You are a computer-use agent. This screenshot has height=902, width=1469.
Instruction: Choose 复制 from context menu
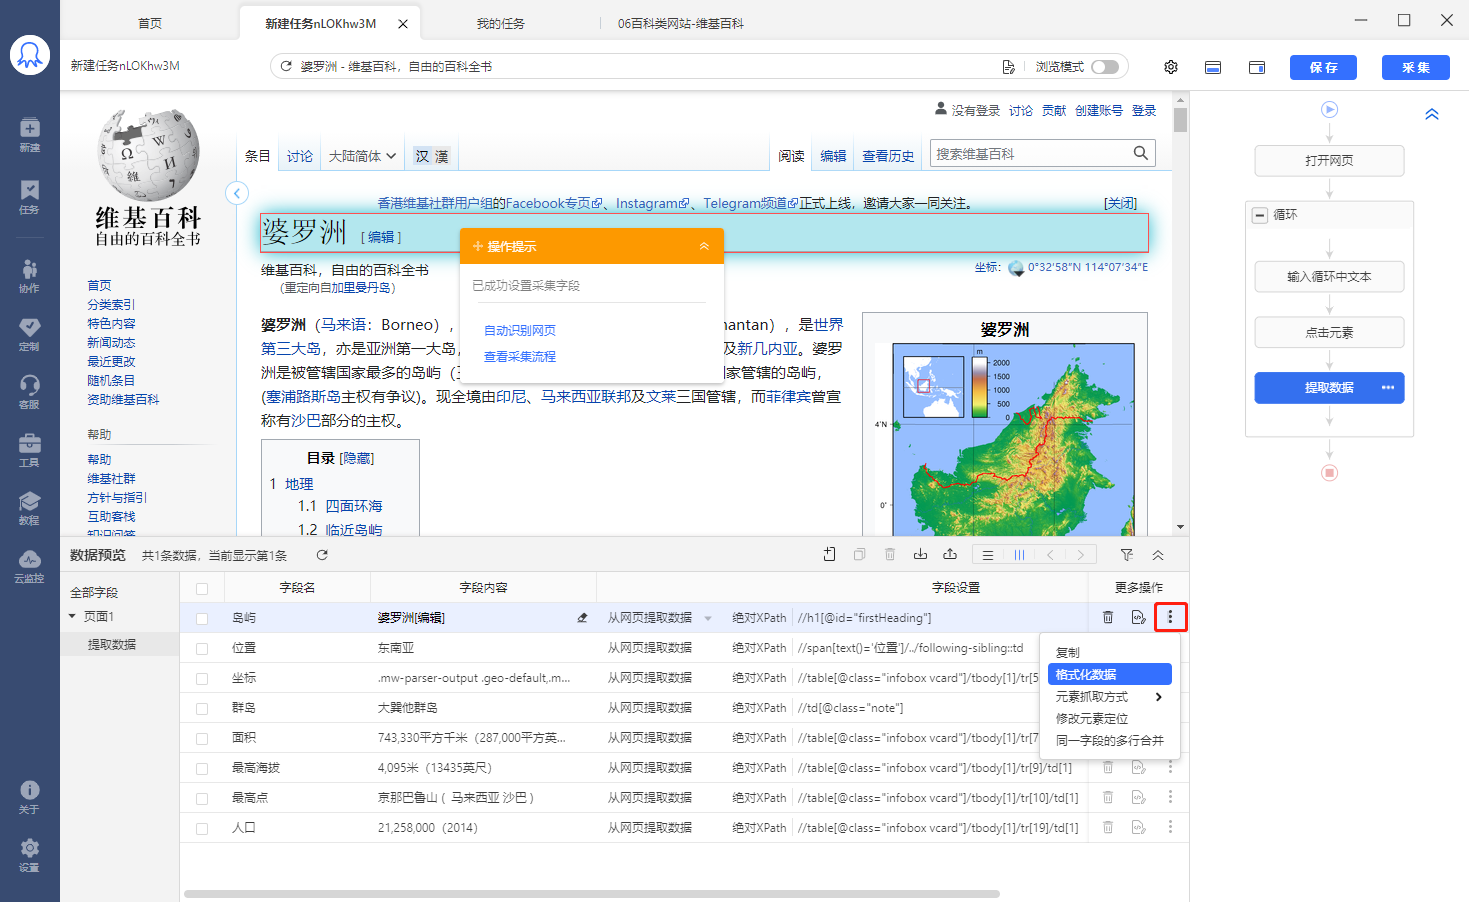(1068, 652)
